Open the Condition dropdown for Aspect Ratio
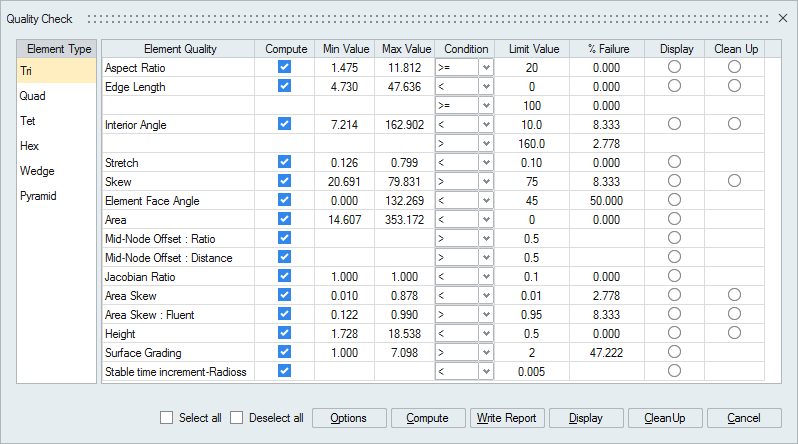Image resolution: width=798 pixels, height=444 pixels. [486, 67]
